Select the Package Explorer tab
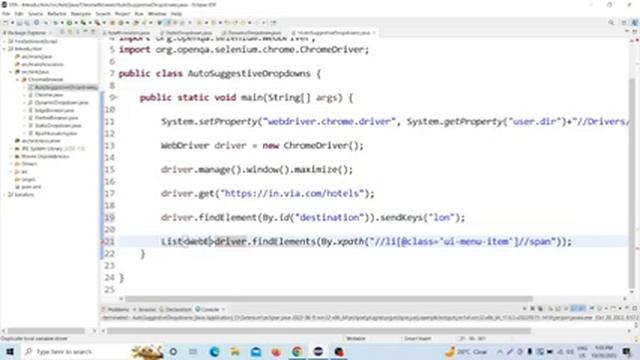 (27, 33)
